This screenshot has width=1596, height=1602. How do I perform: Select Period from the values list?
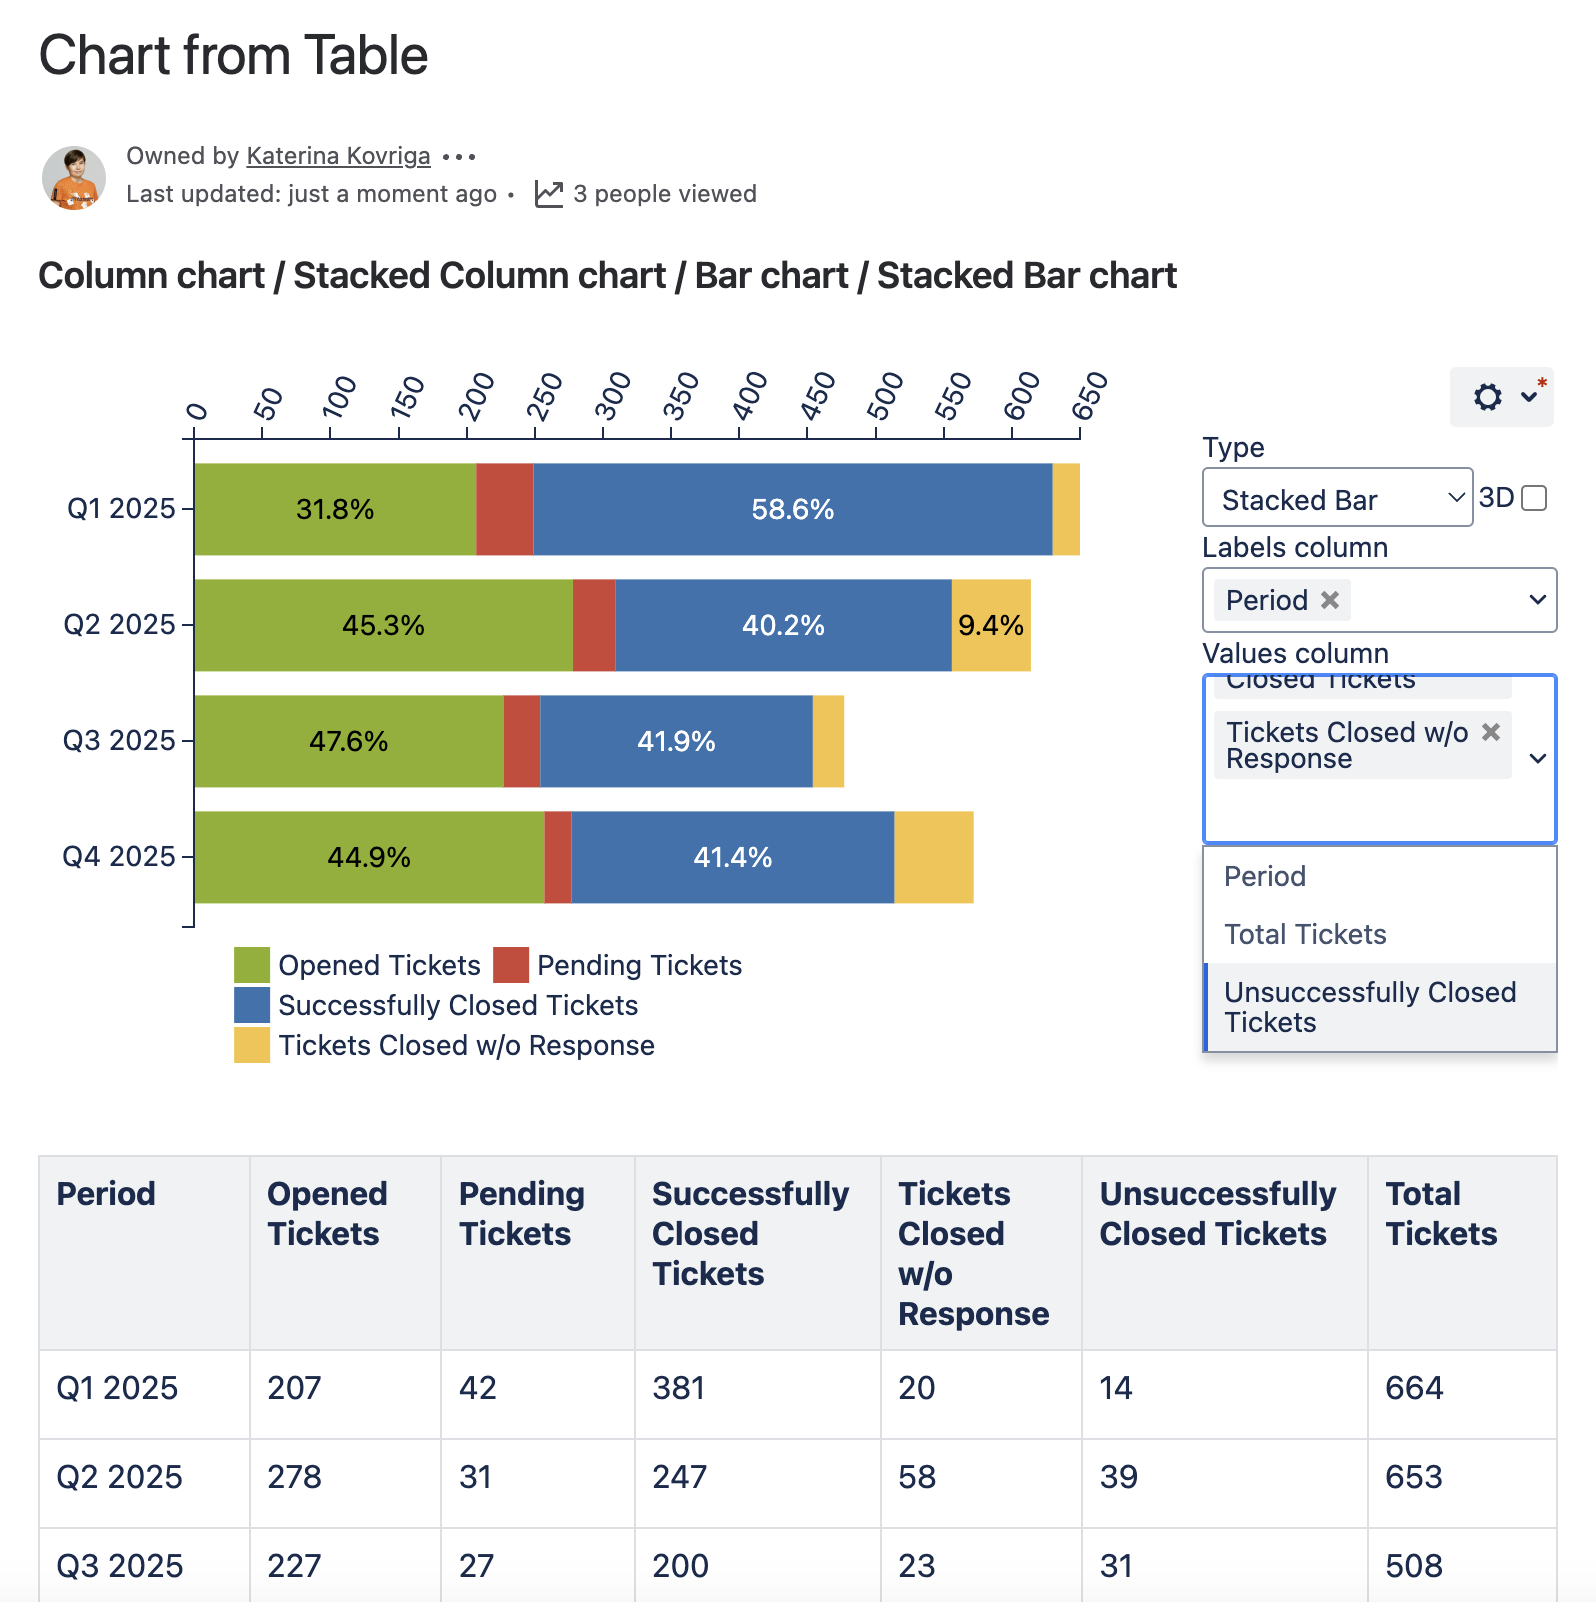point(1265,877)
